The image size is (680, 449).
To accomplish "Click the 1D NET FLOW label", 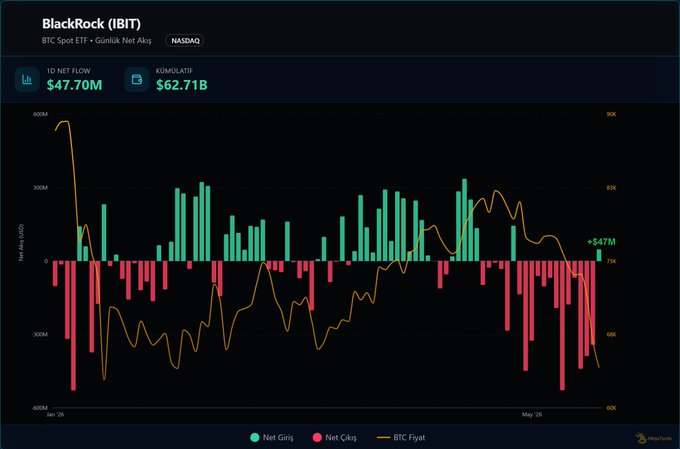I will [x=69, y=71].
